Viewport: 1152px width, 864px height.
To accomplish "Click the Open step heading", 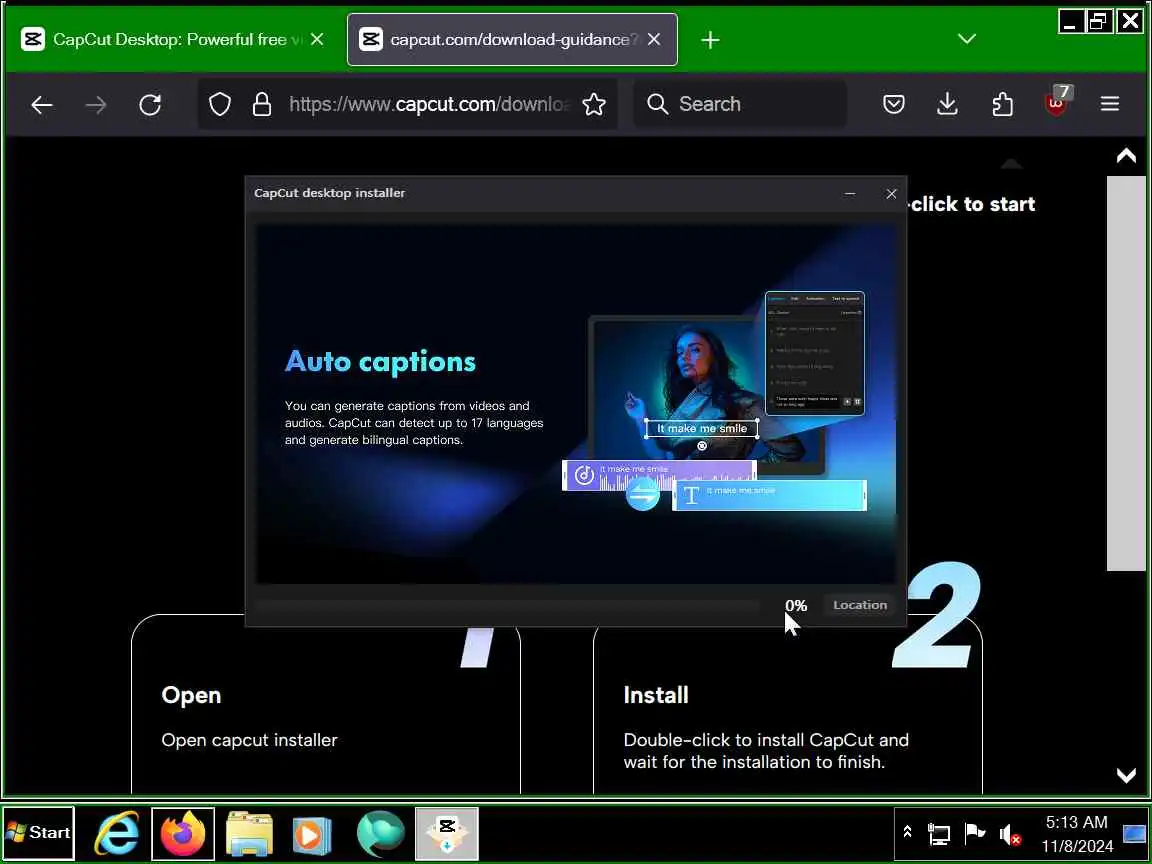I will pos(191,696).
